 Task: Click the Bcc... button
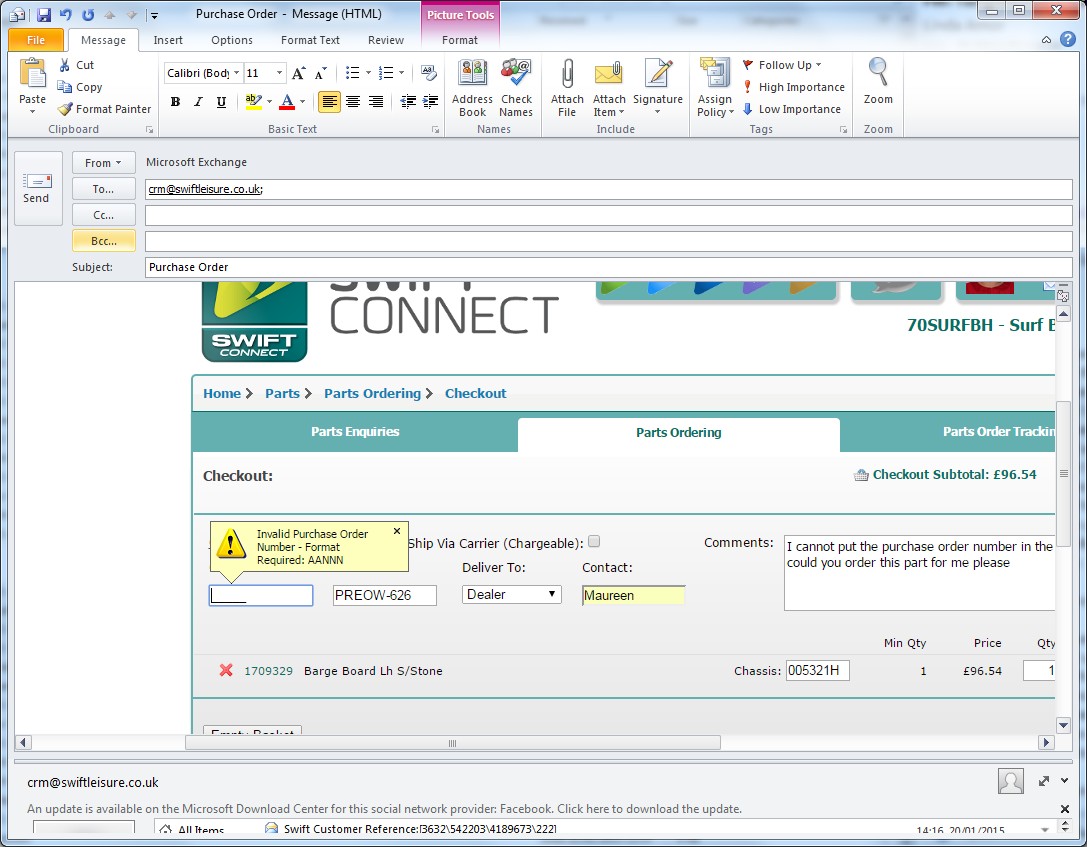pyautogui.click(x=103, y=241)
